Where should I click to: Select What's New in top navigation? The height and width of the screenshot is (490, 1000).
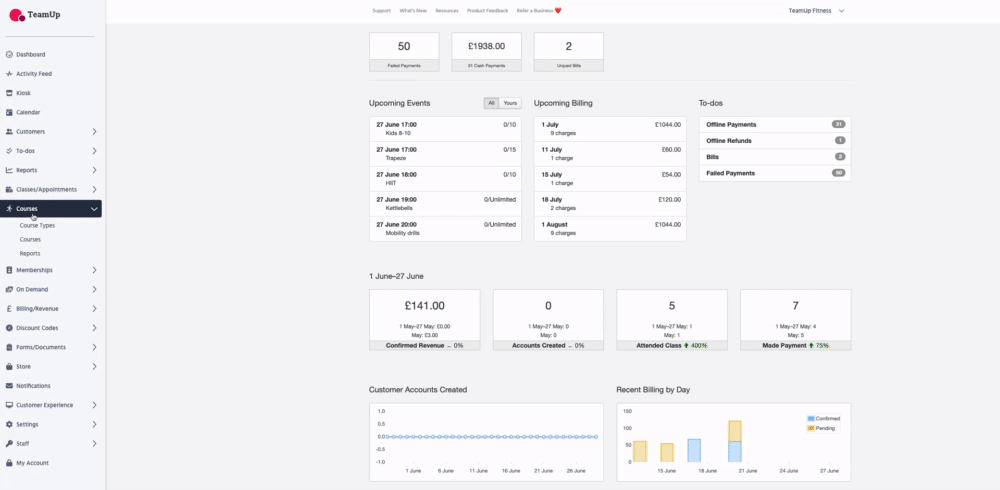tap(413, 10)
